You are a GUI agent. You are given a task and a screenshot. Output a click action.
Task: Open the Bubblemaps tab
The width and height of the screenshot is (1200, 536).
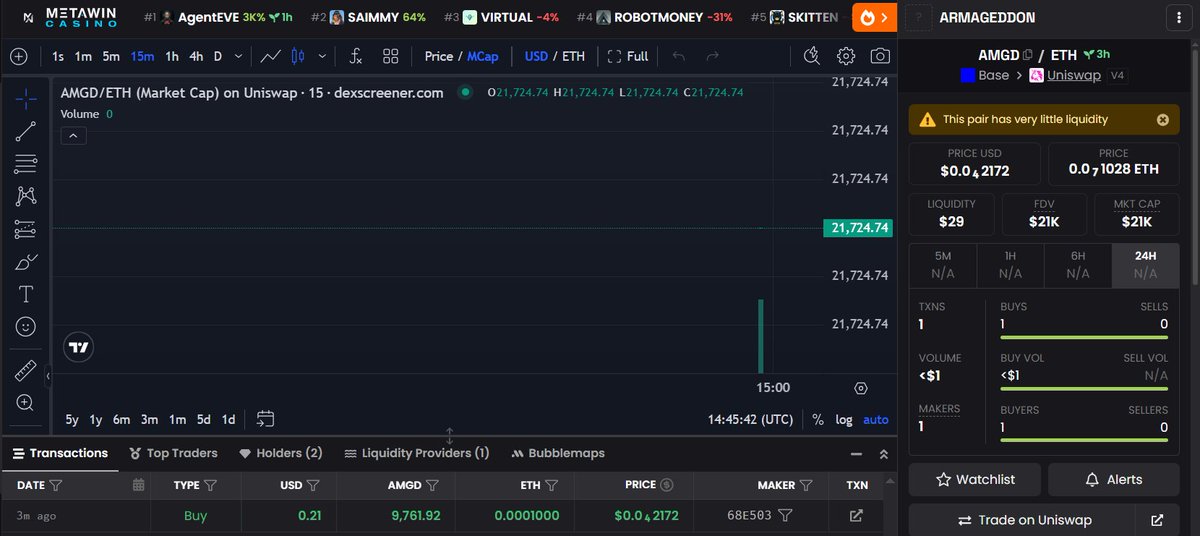tap(558, 453)
